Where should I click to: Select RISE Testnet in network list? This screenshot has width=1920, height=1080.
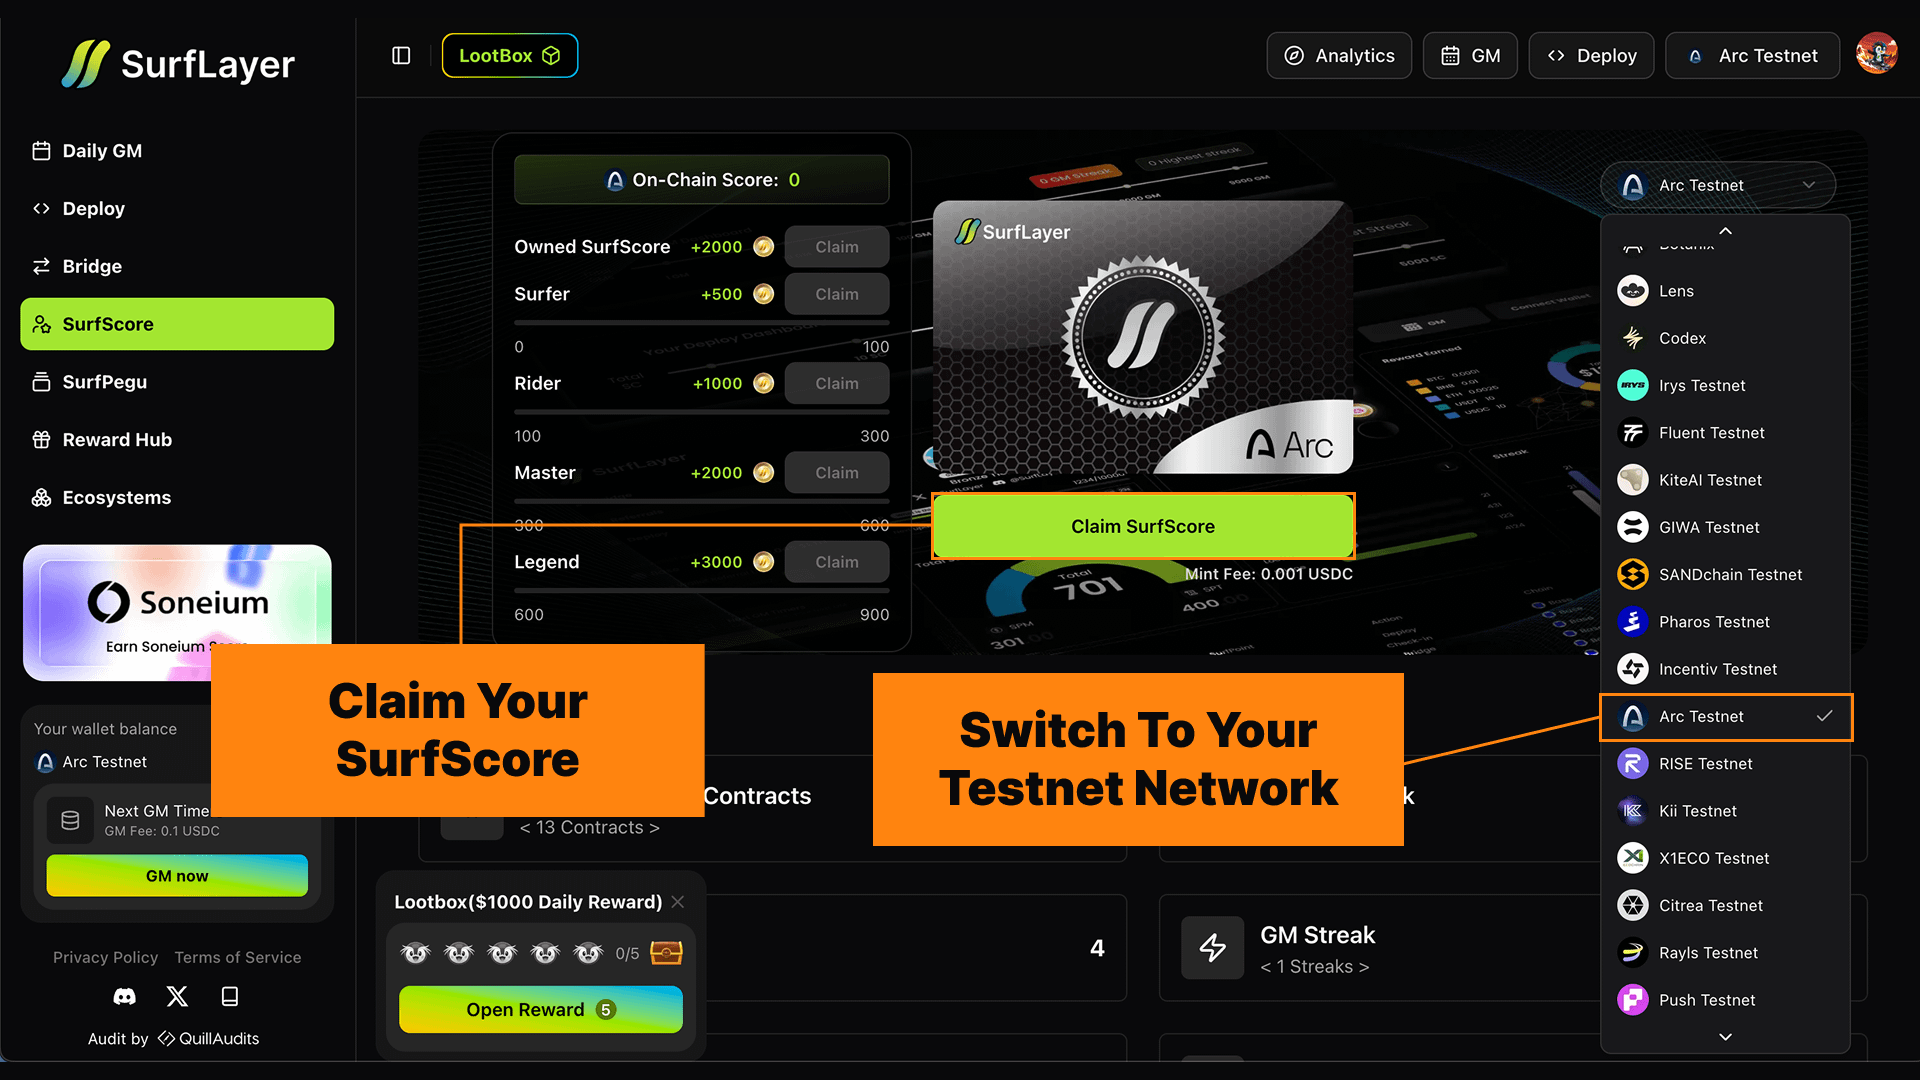[1705, 764]
